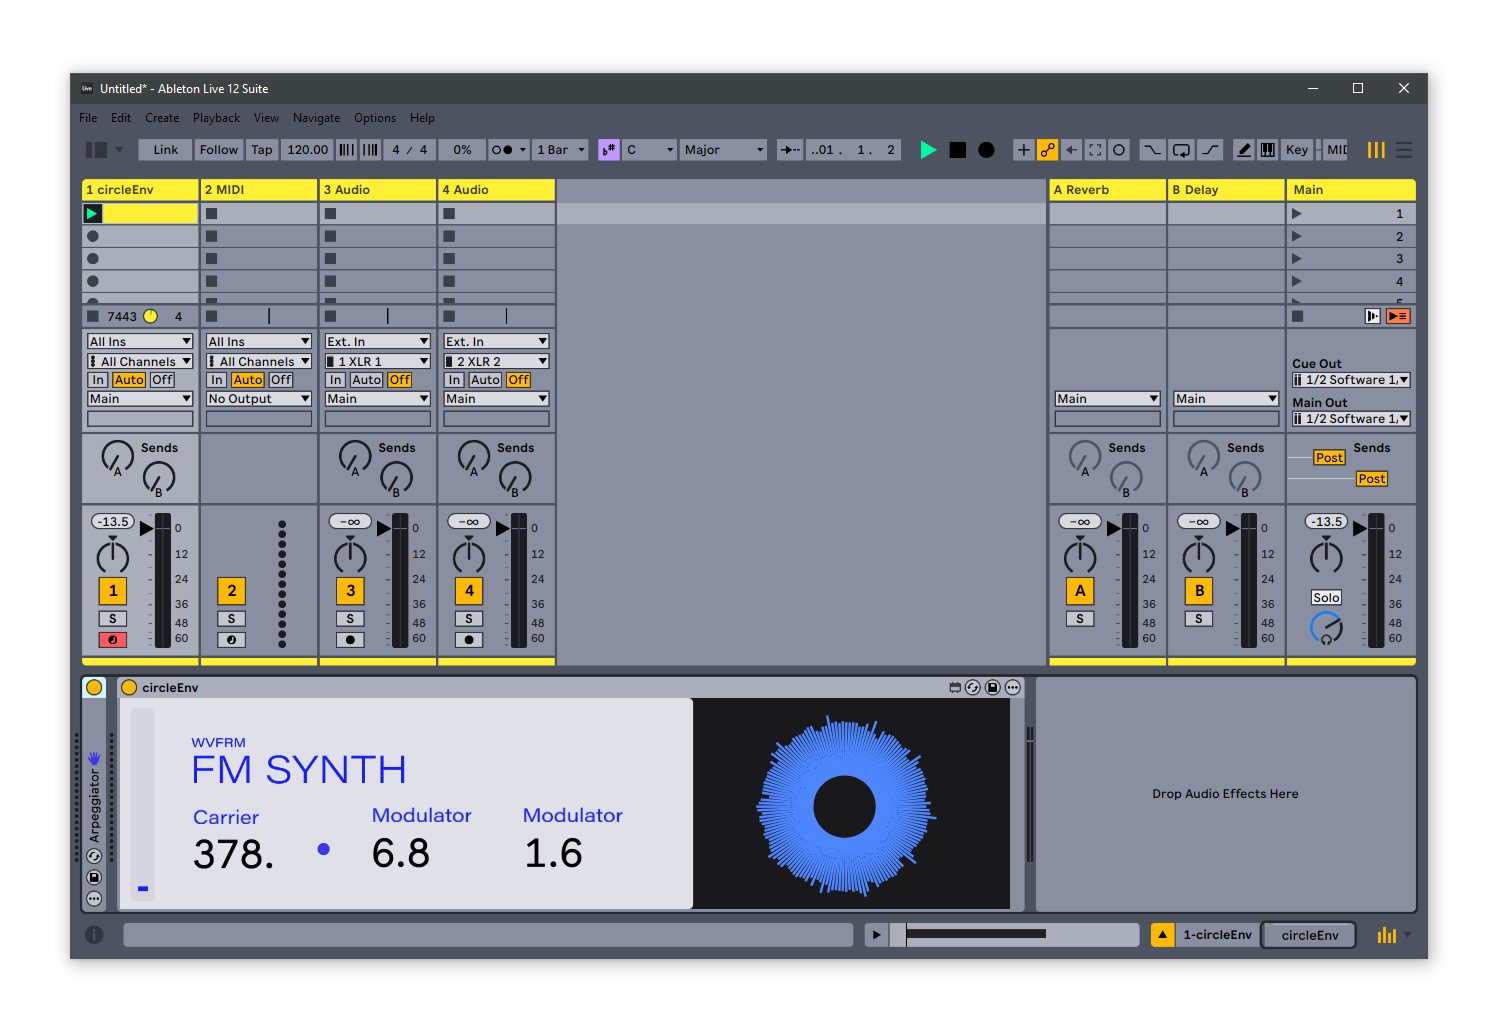This screenshot has height=1026, width=1505.
Task: Launch the first clip on circleEnv track
Action: tap(93, 213)
